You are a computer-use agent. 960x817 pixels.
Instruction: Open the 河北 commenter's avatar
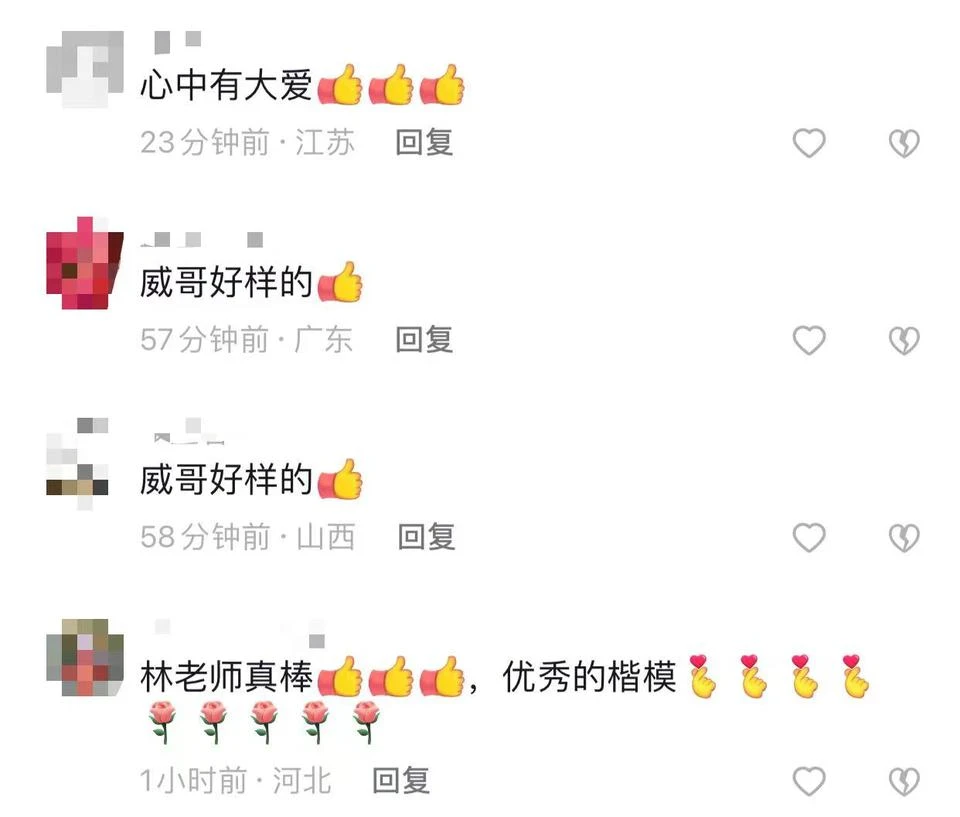tap(85, 657)
